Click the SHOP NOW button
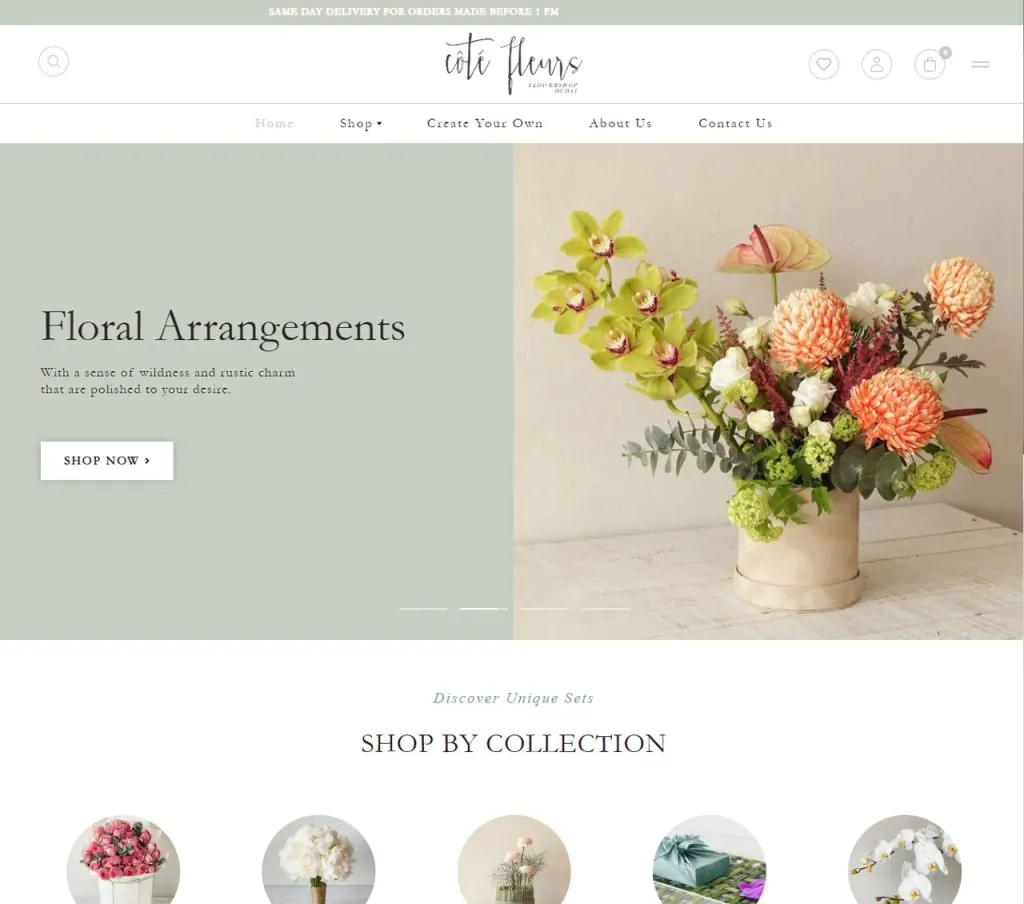This screenshot has width=1024, height=904. click(107, 460)
